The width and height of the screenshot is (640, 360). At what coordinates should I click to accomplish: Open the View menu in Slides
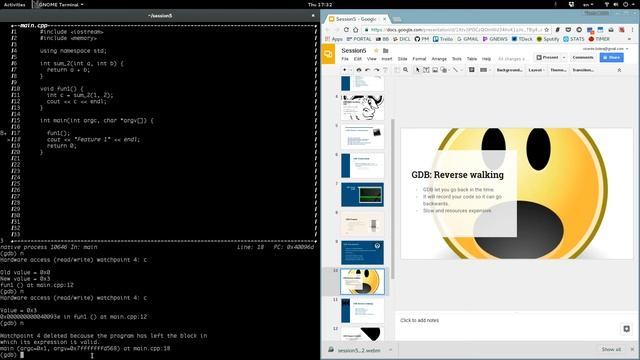(371, 59)
